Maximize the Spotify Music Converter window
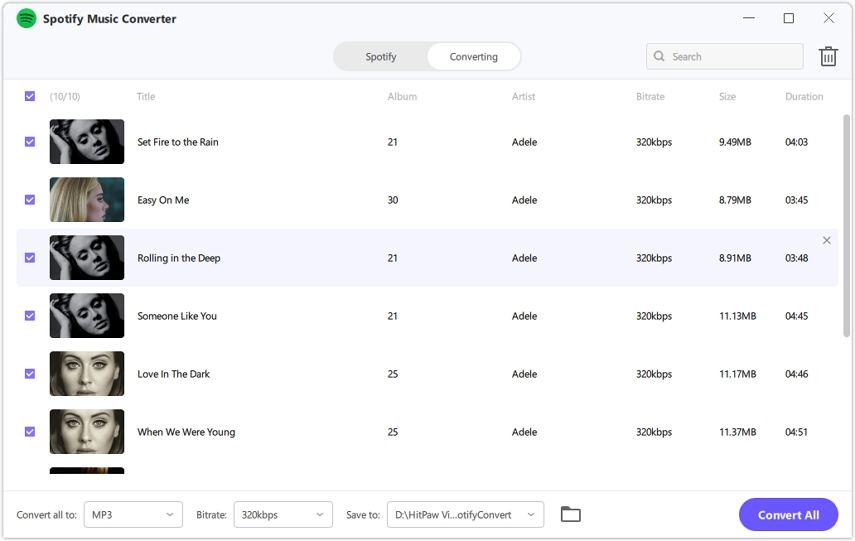855x541 pixels. coord(788,18)
